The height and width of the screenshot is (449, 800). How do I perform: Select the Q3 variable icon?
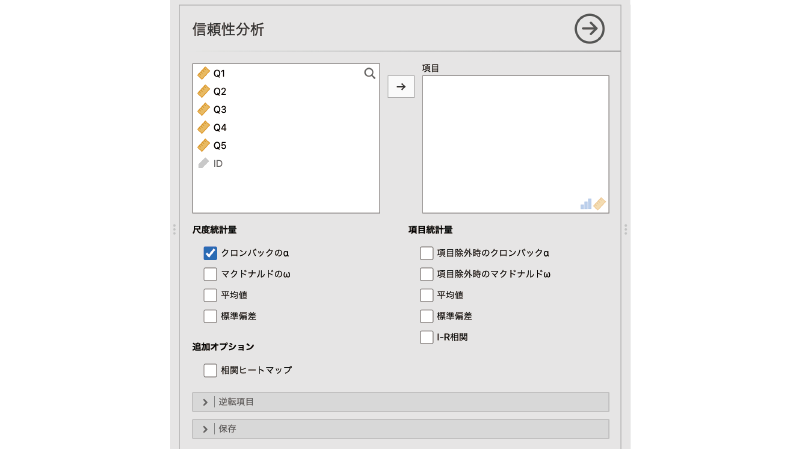pyautogui.click(x=204, y=109)
